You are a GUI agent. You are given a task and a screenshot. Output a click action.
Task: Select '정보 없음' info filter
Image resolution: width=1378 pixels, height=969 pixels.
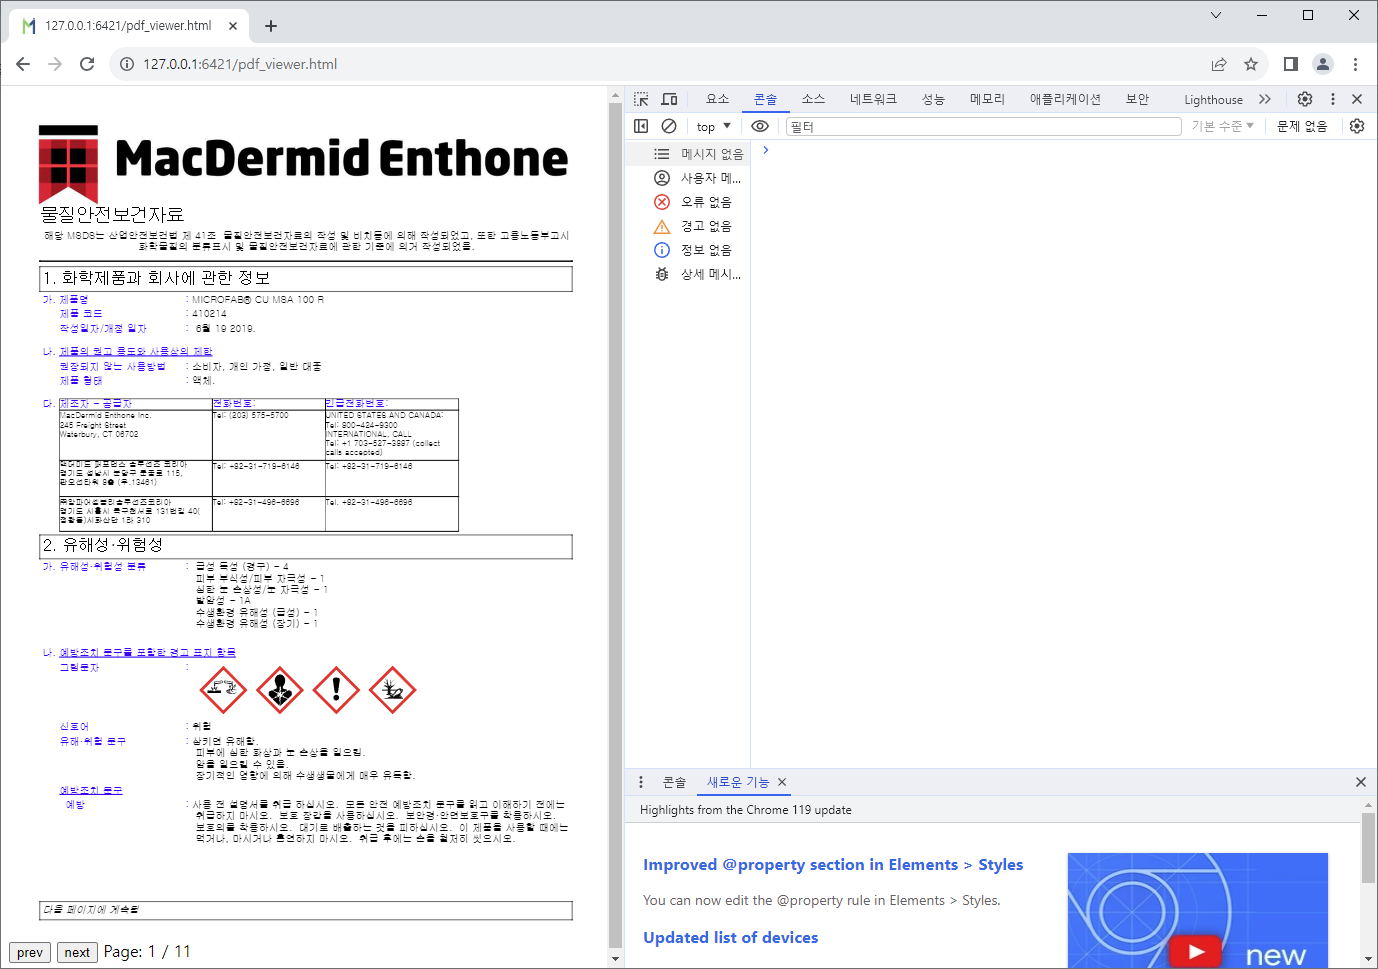click(688, 250)
